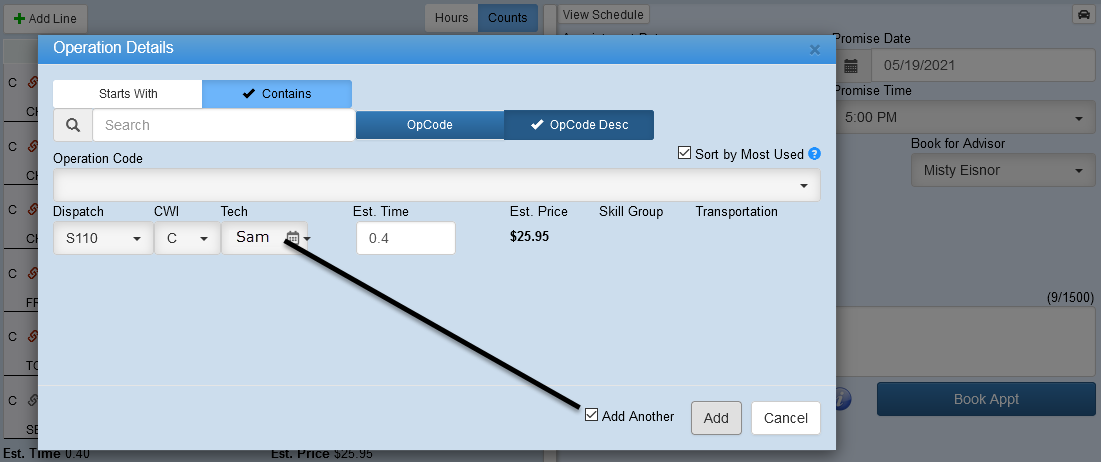Open the CWI dropdown

(187, 239)
